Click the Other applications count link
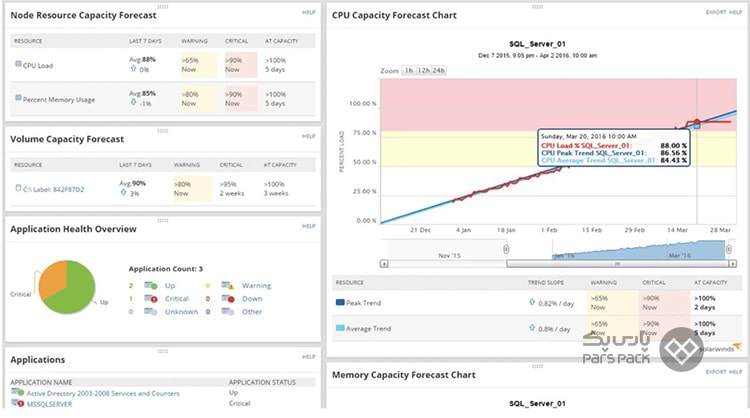This screenshot has width=750, height=418. (x=252, y=311)
